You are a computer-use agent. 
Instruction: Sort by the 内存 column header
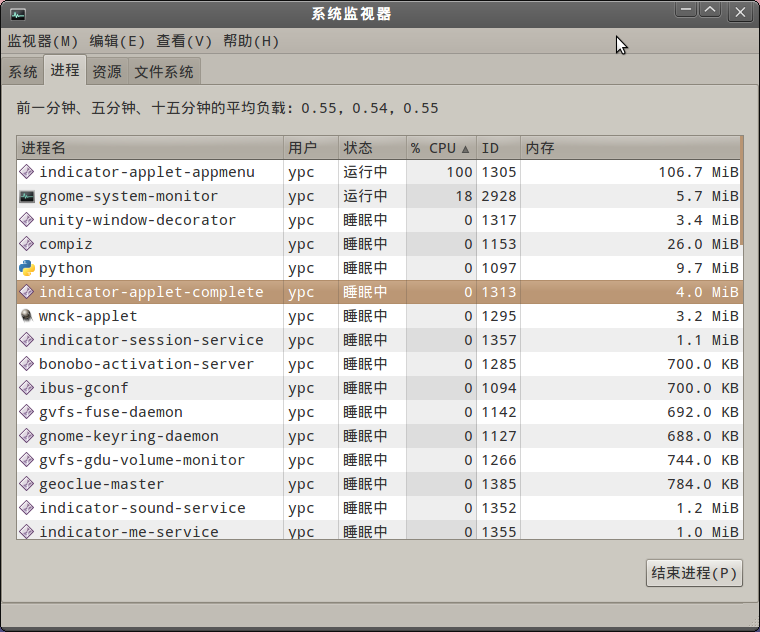[630, 148]
